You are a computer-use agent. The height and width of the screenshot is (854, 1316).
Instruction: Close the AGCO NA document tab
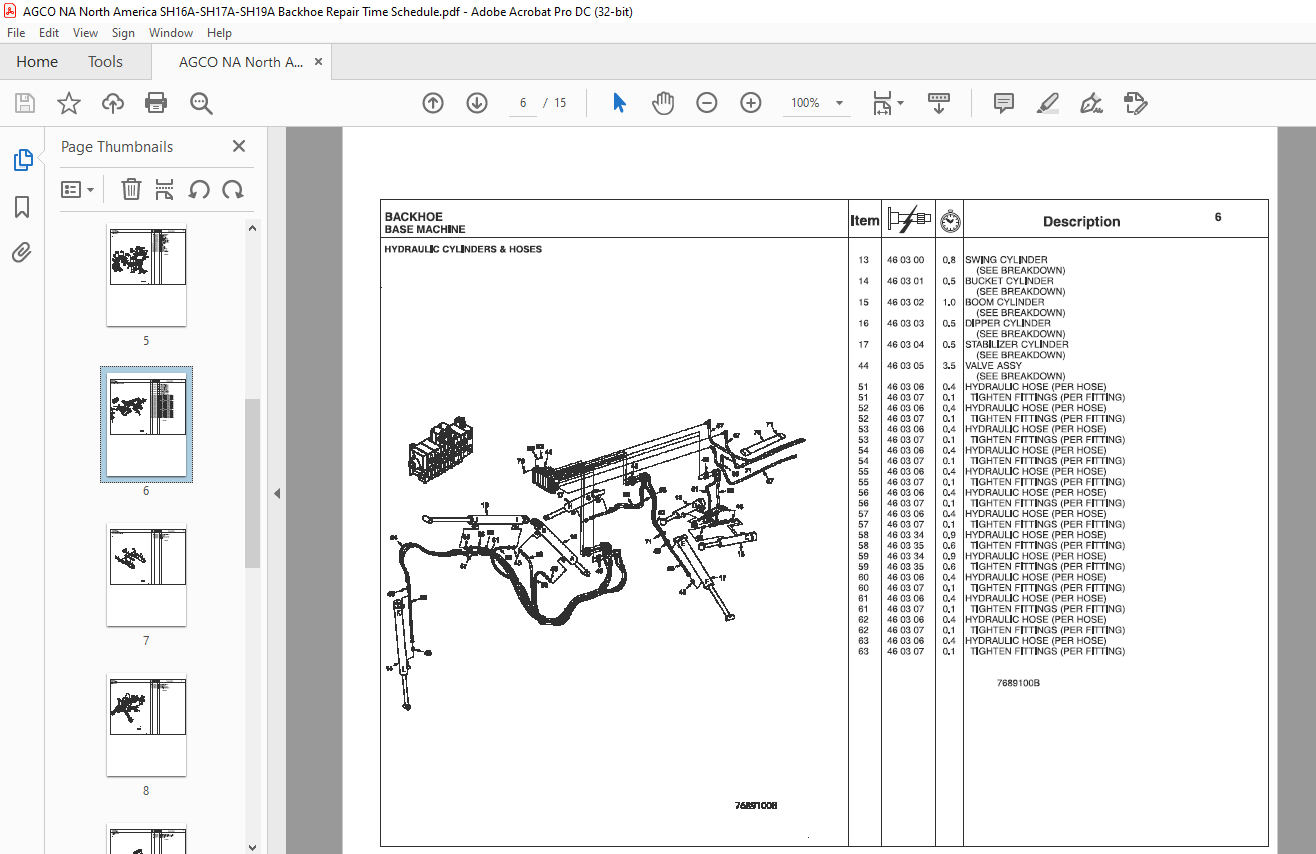pos(319,62)
